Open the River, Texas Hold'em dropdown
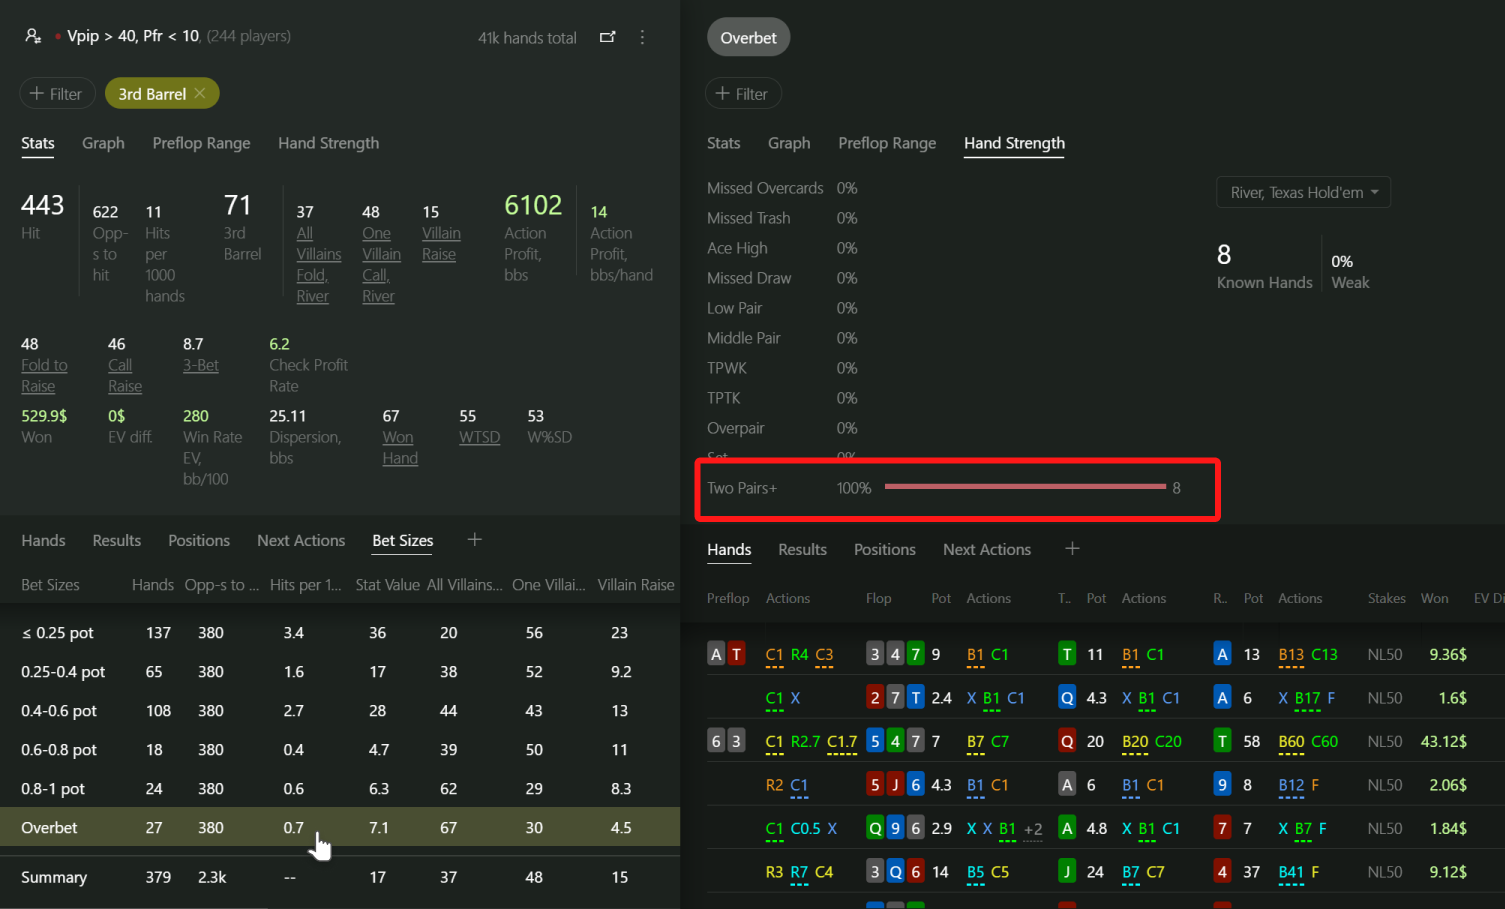Image resolution: width=1505 pixels, height=909 pixels. click(1303, 192)
